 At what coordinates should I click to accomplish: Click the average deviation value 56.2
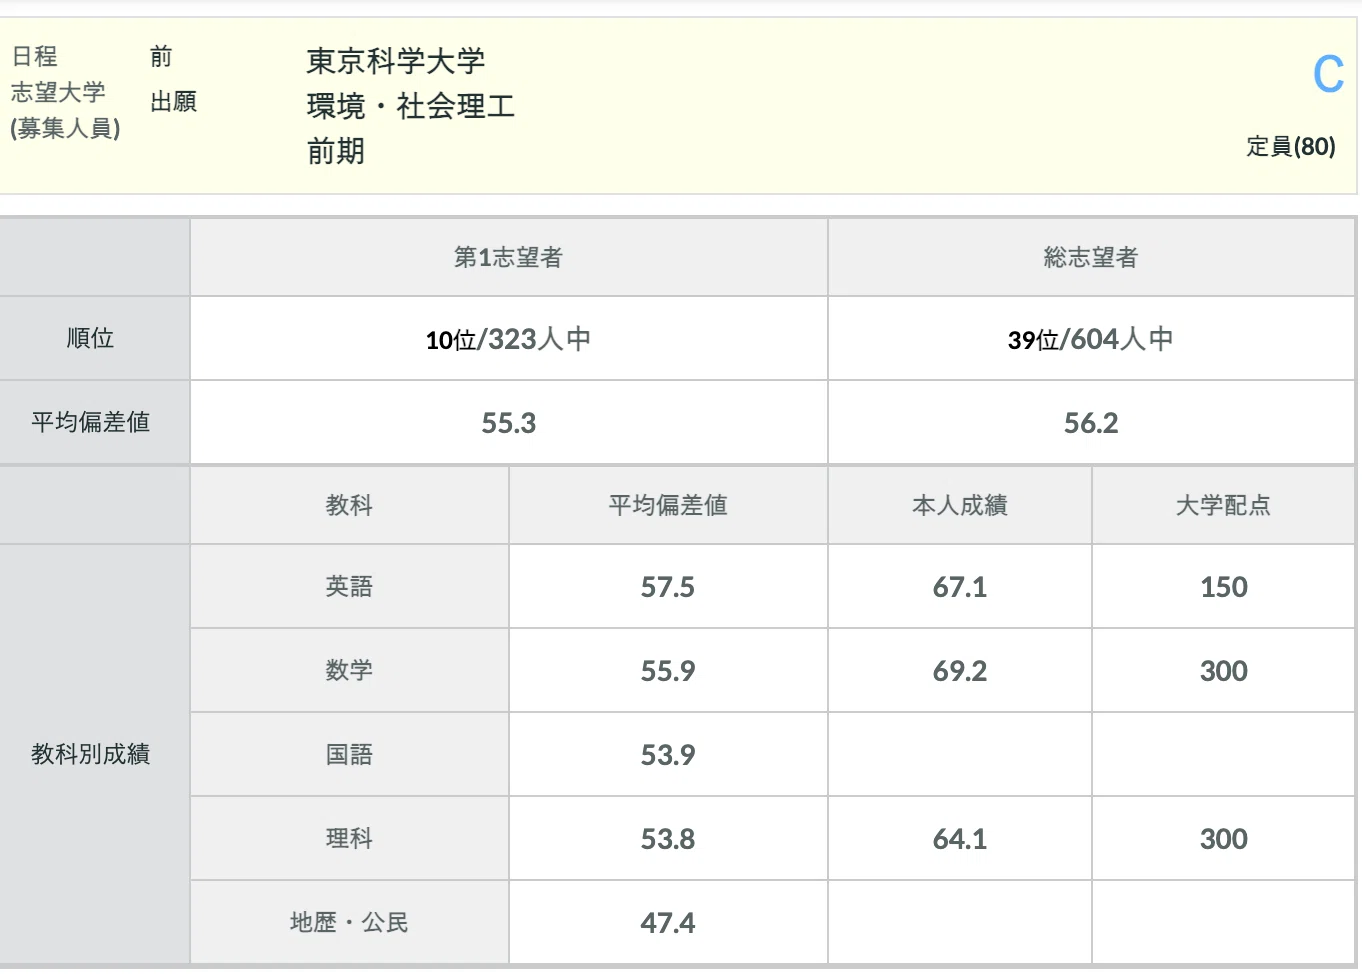tap(1091, 424)
